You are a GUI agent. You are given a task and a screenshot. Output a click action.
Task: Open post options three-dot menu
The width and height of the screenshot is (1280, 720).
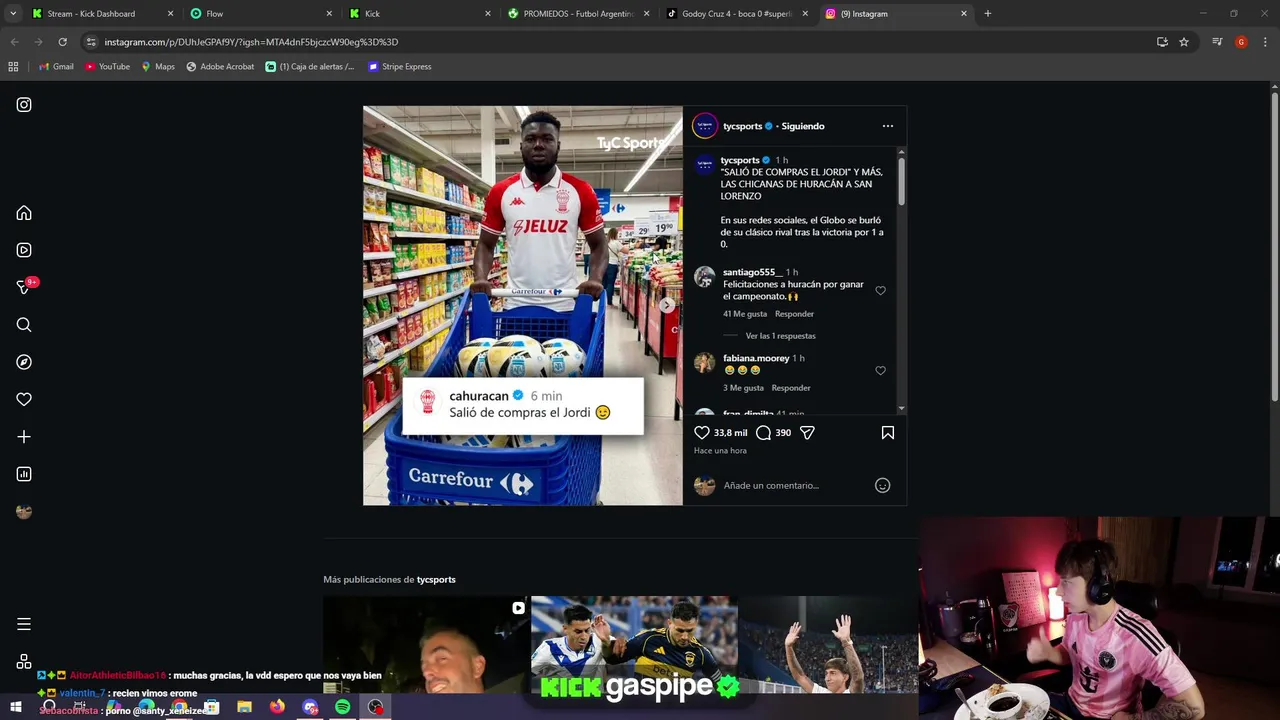(x=888, y=126)
